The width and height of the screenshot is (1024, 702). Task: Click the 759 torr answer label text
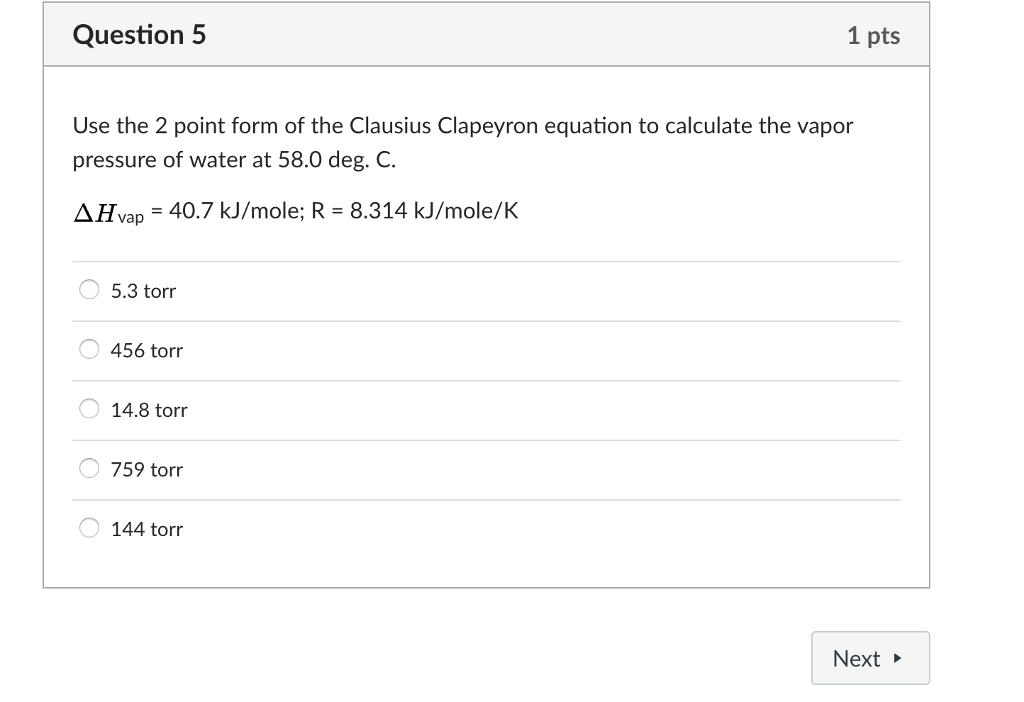(x=146, y=470)
